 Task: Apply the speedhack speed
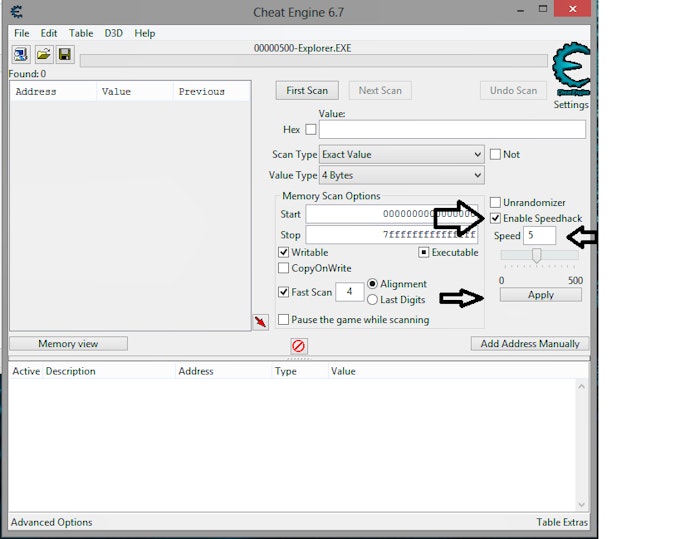point(541,295)
